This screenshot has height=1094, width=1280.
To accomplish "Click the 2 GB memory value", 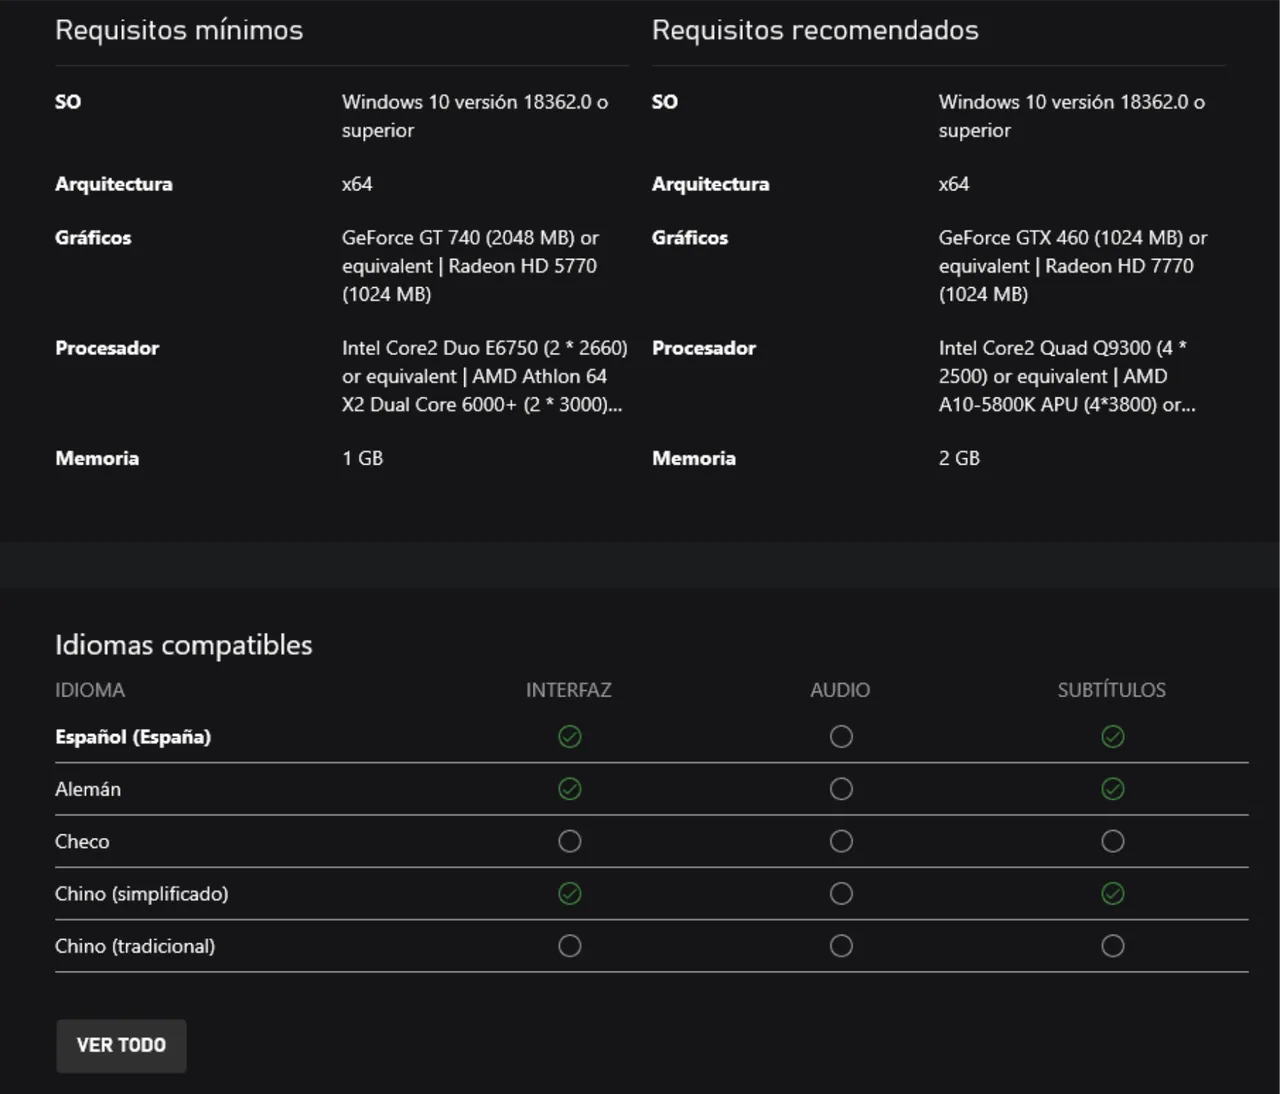I will click(x=959, y=458).
